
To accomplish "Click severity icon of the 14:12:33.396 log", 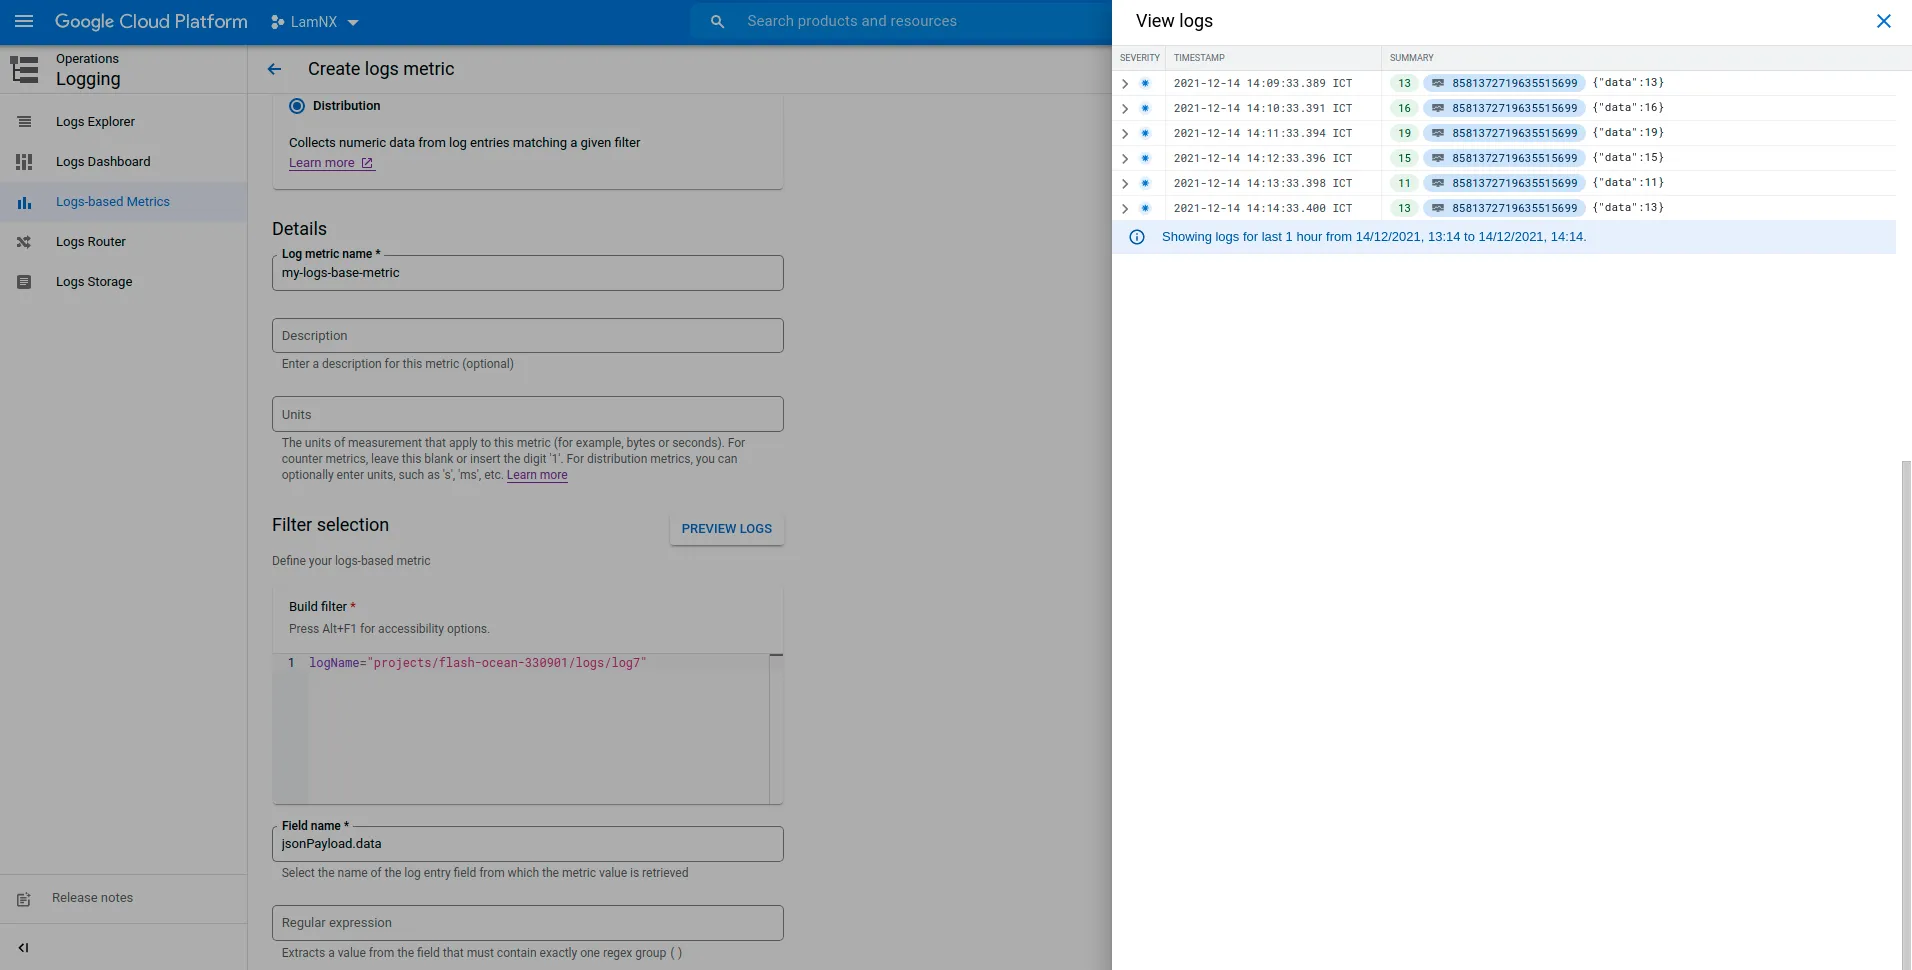I will coord(1145,158).
